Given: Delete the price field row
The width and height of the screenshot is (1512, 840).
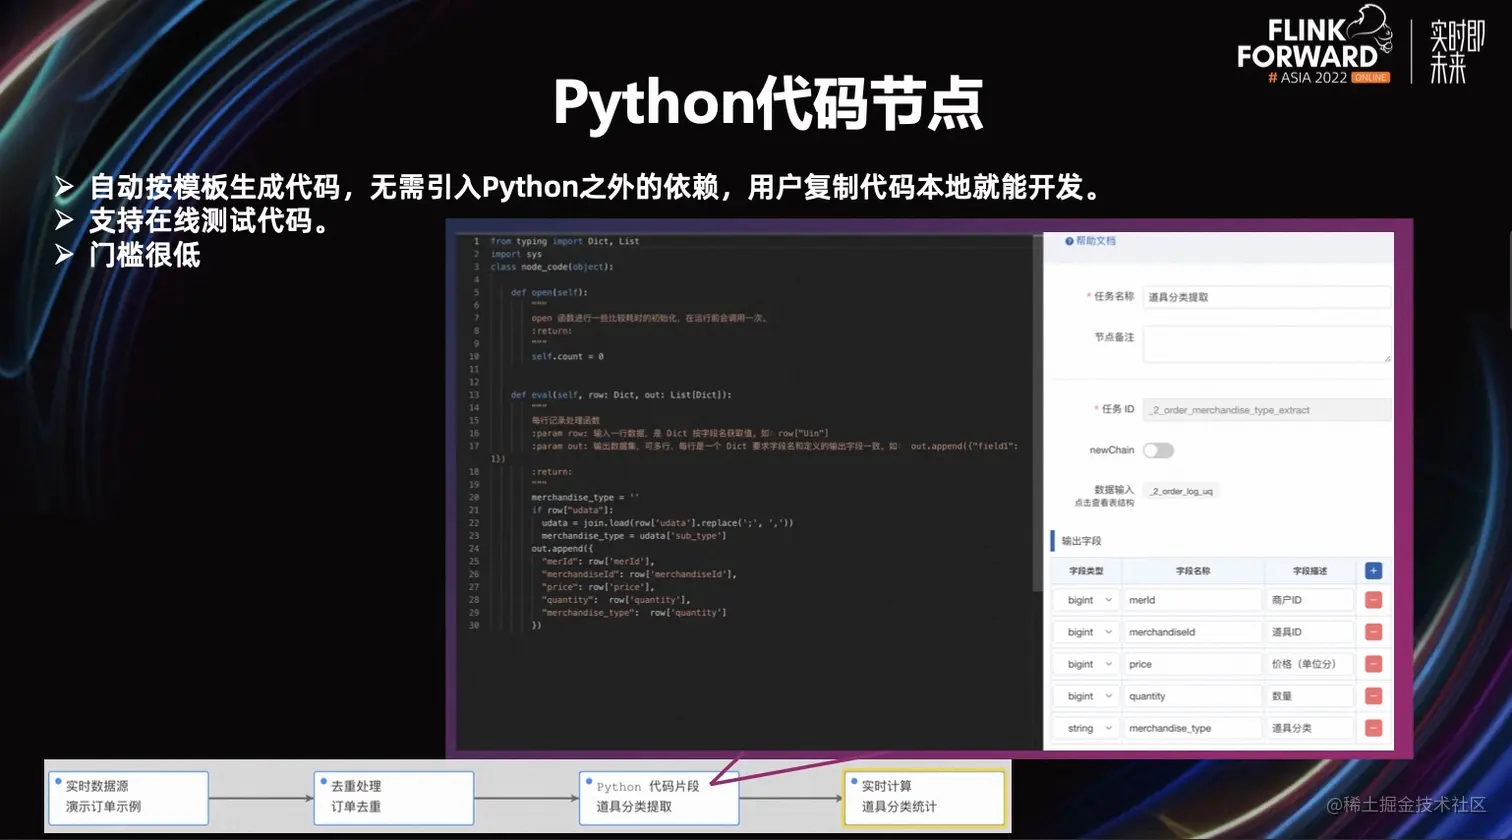Looking at the screenshot, I should tap(1373, 664).
